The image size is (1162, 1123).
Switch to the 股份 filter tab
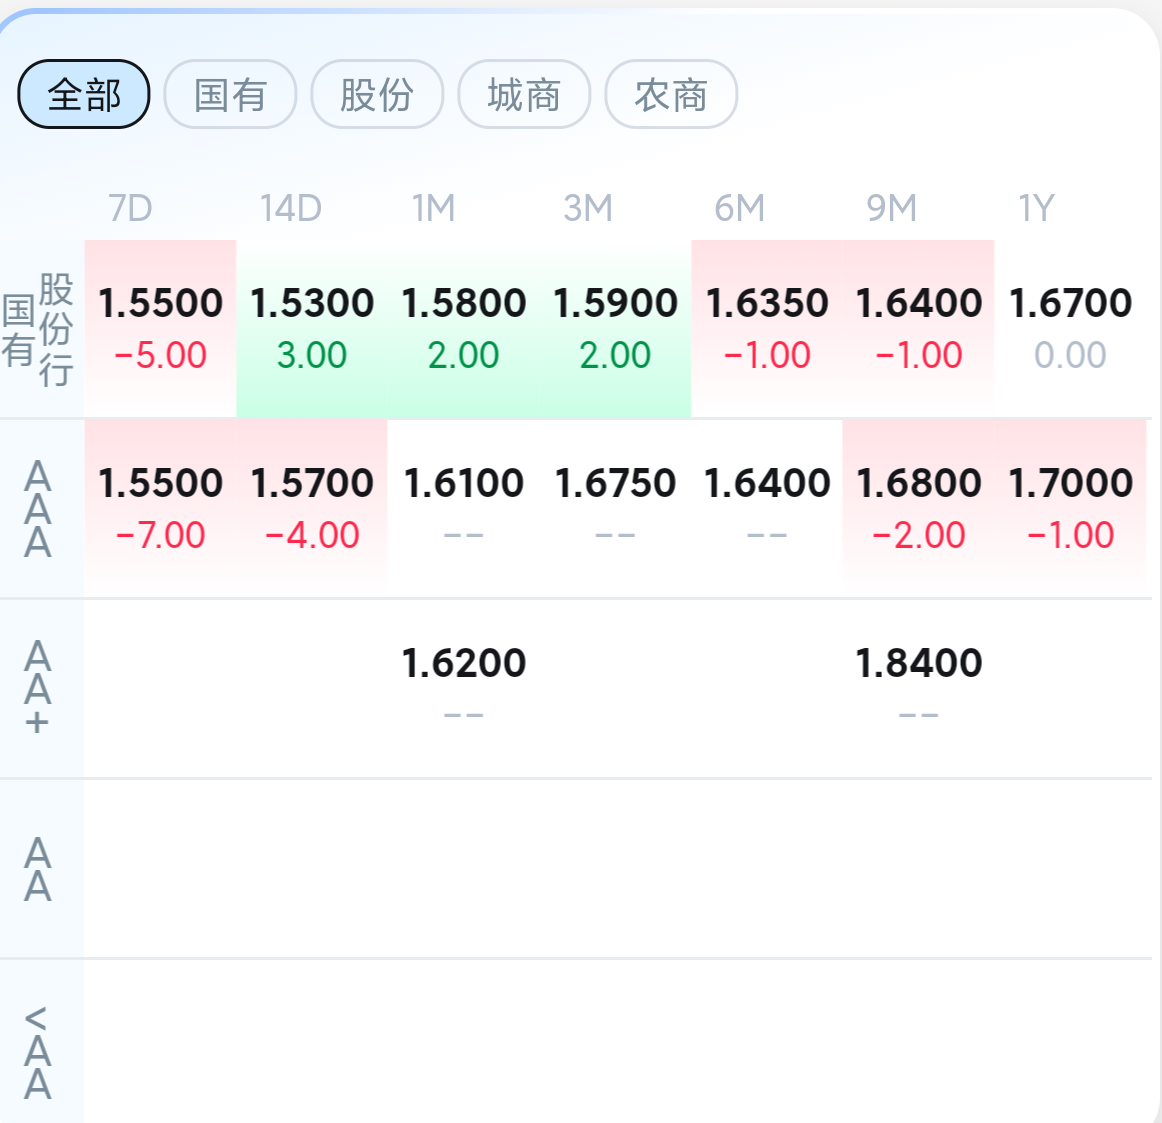pyautogui.click(x=377, y=94)
